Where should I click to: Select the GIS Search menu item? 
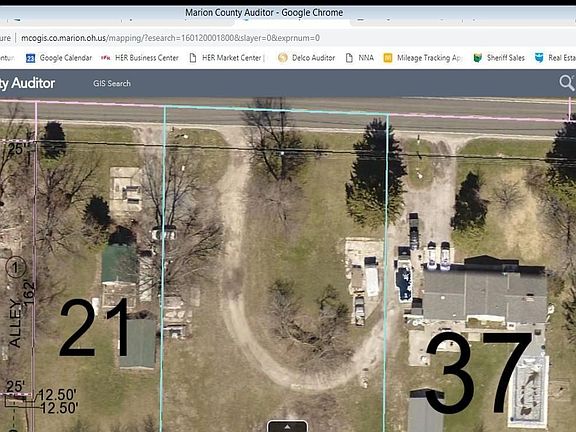click(x=112, y=83)
